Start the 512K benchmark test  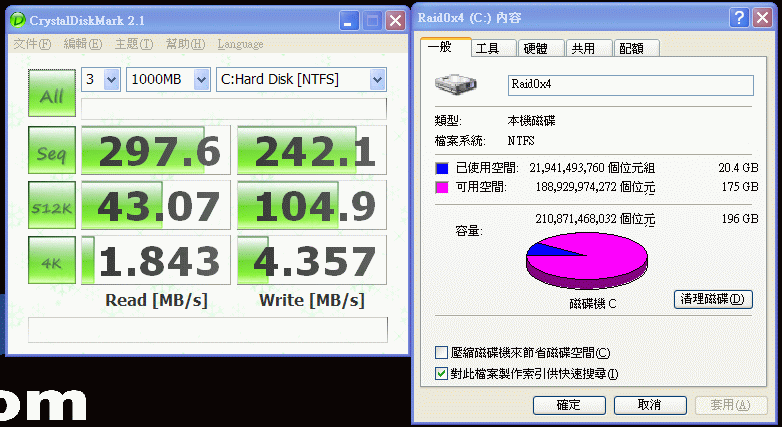52,205
